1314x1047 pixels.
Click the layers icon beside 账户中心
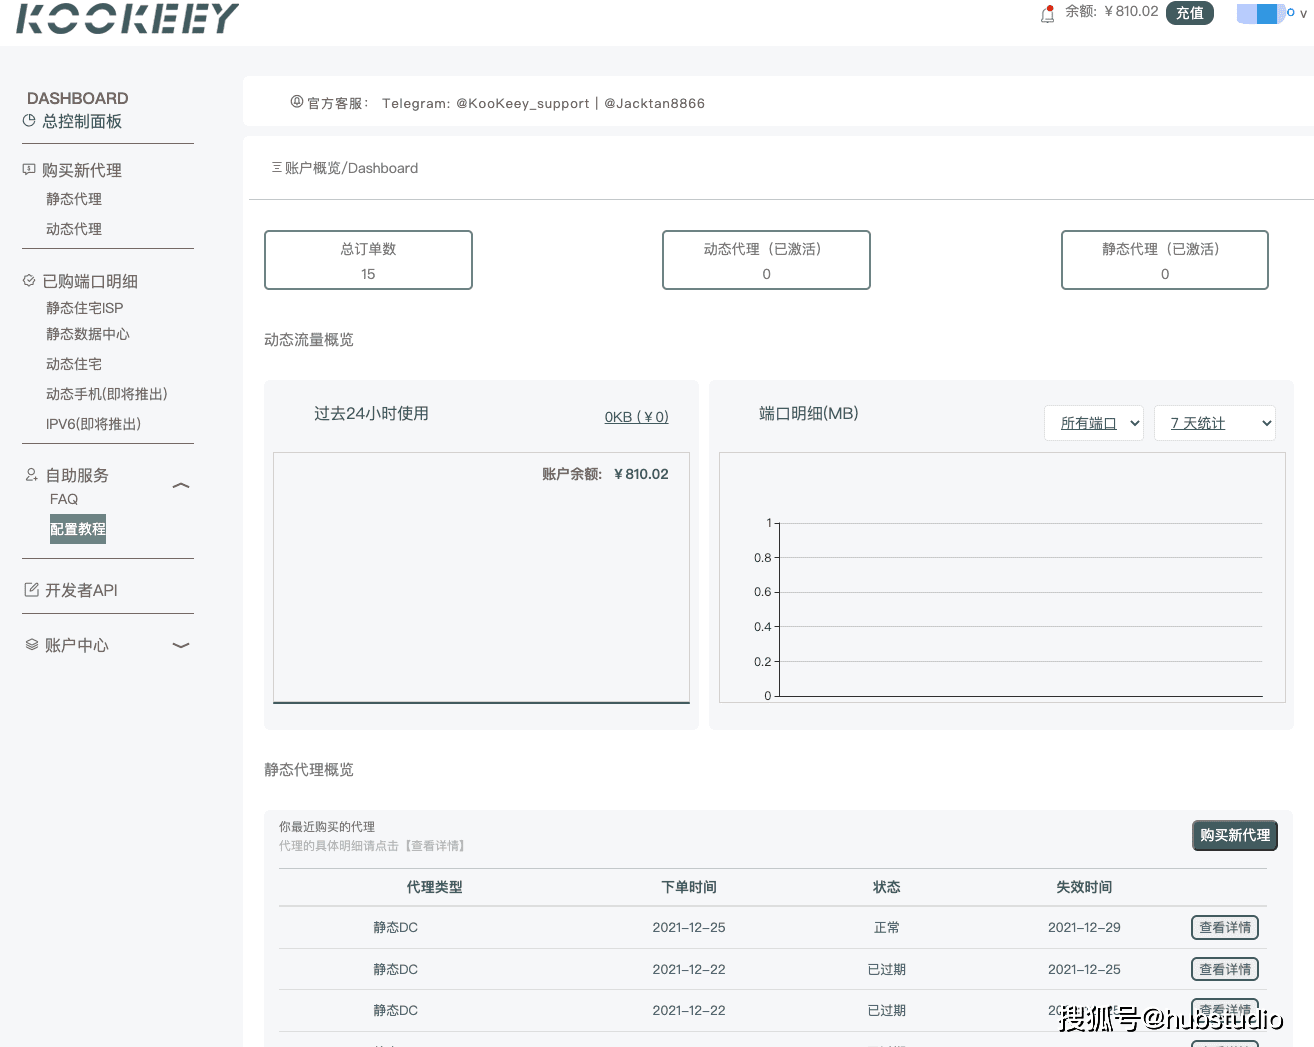coord(30,644)
